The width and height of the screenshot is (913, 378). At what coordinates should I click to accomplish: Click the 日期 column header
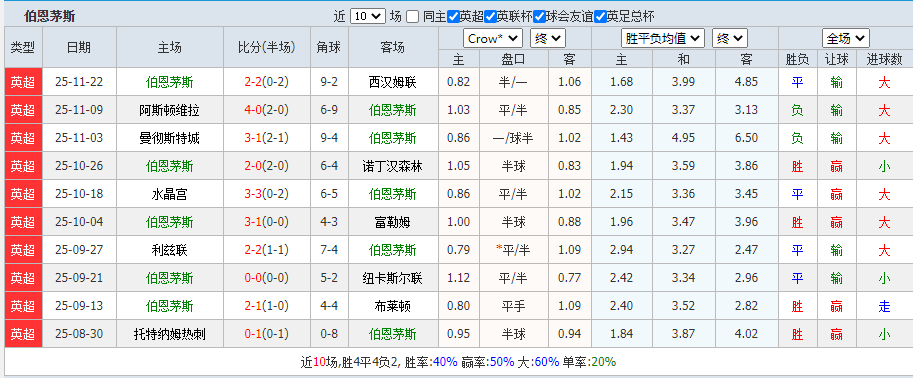point(79,47)
